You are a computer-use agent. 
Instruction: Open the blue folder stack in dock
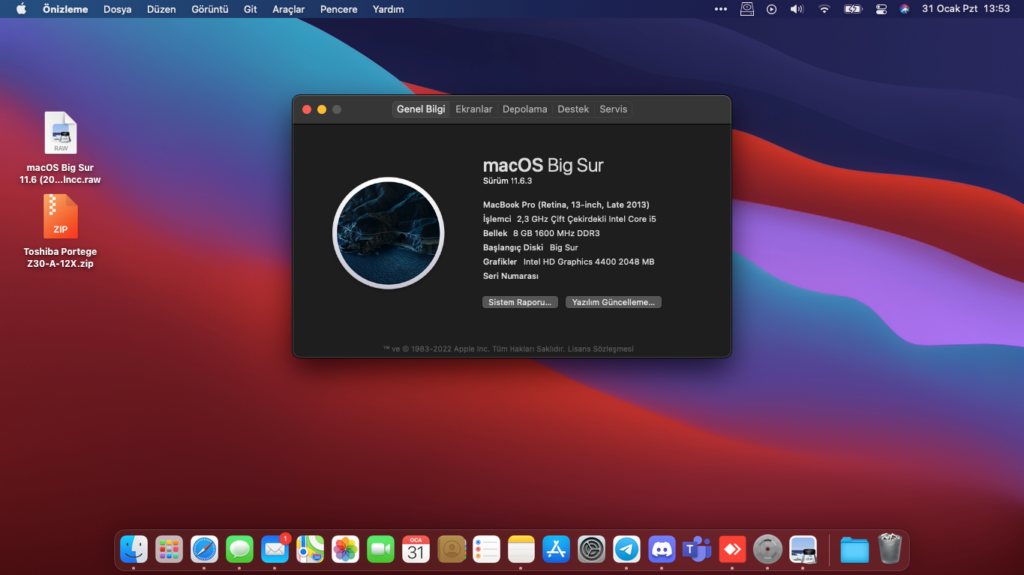click(x=854, y=550)
